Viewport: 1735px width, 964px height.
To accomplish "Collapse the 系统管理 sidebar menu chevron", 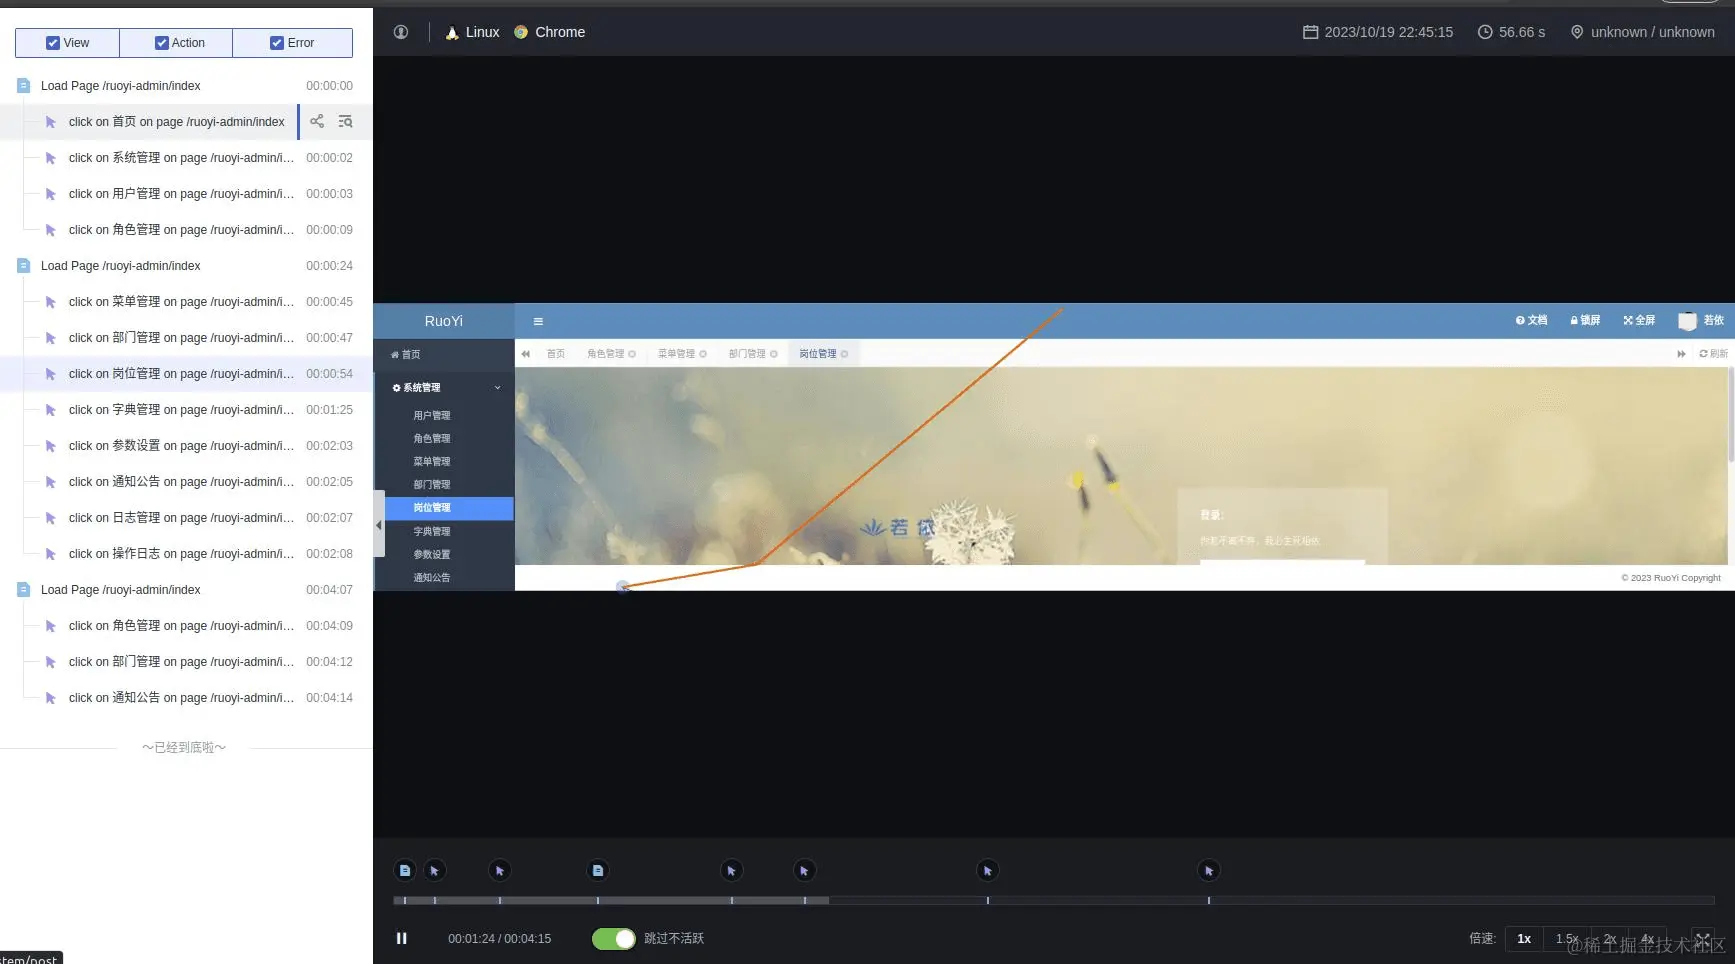I will click(498, 388).
